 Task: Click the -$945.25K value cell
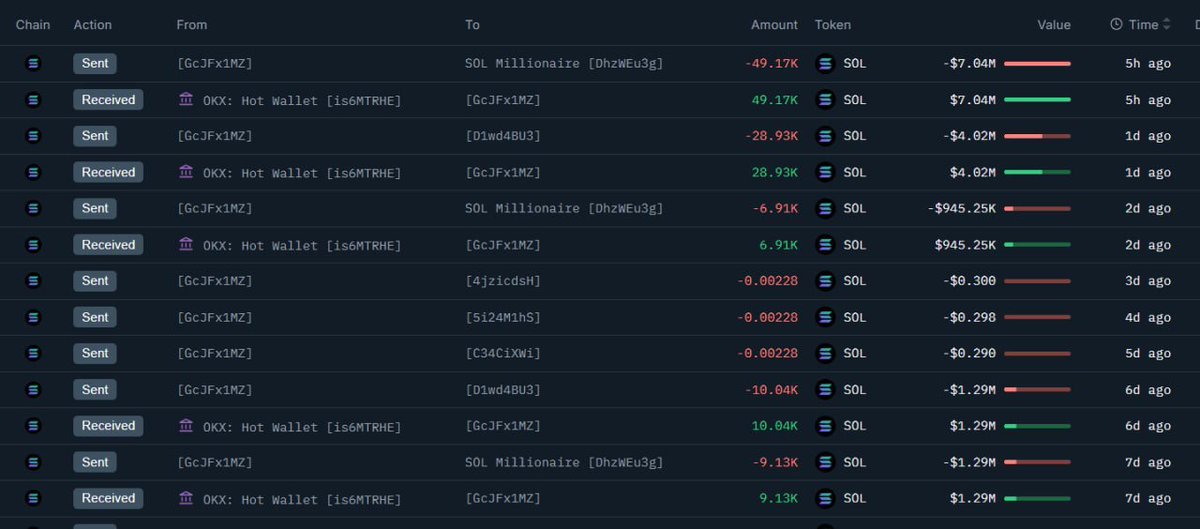(961, 208)
